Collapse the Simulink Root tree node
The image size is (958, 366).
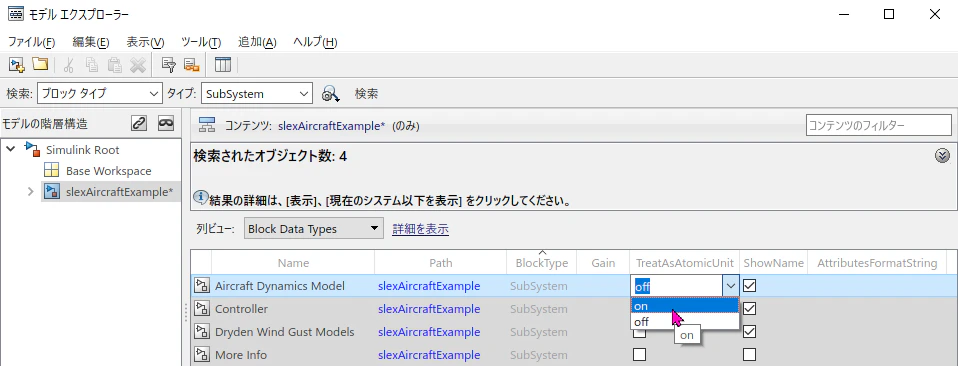click(x=11, y=149)
